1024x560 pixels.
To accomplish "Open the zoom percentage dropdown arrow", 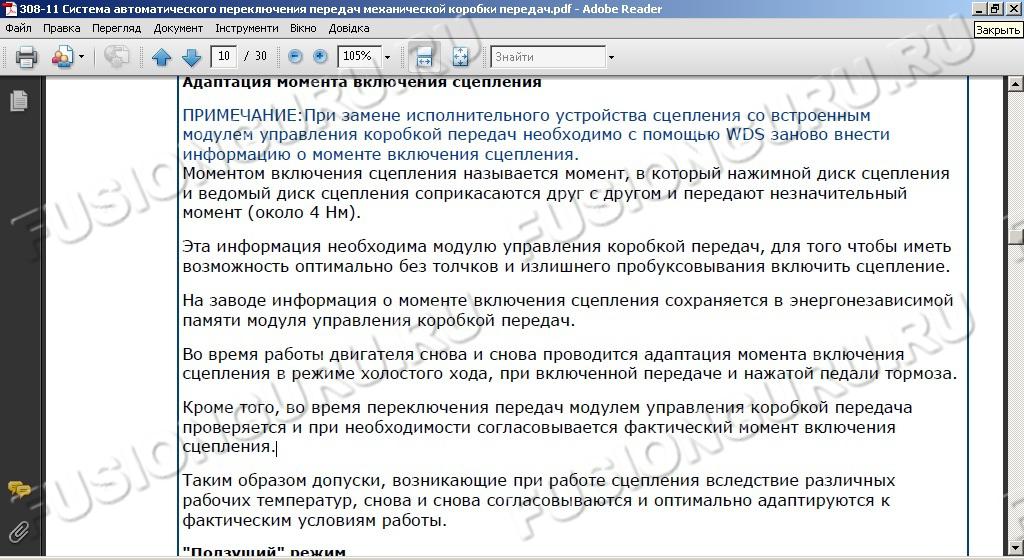I will (387, 57).
